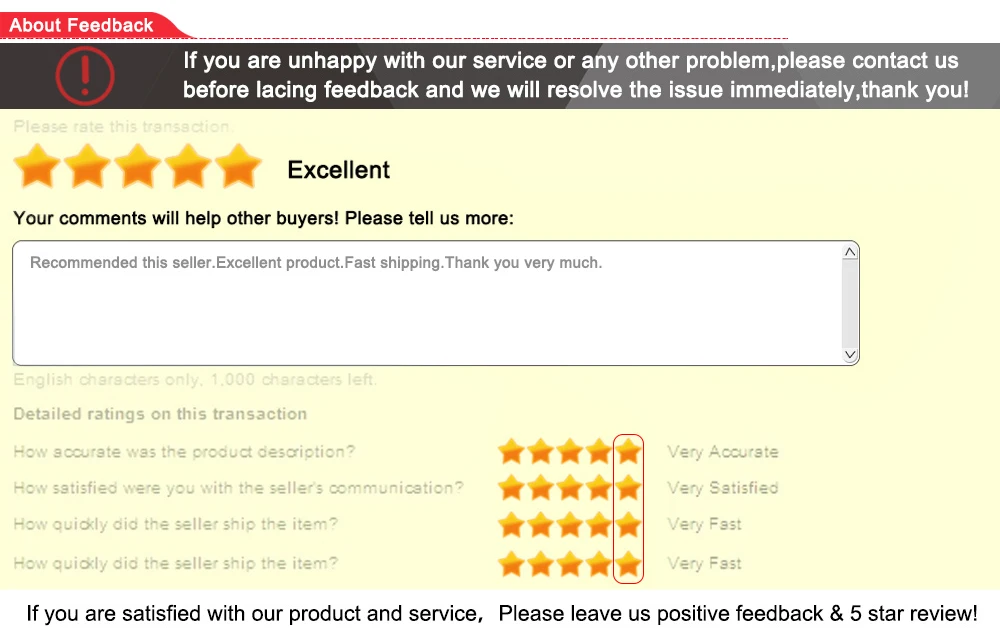This screenshot has width=1000, height=642.
Task: Rate the seller's communication with the fifth star
Action: [628, 488]
